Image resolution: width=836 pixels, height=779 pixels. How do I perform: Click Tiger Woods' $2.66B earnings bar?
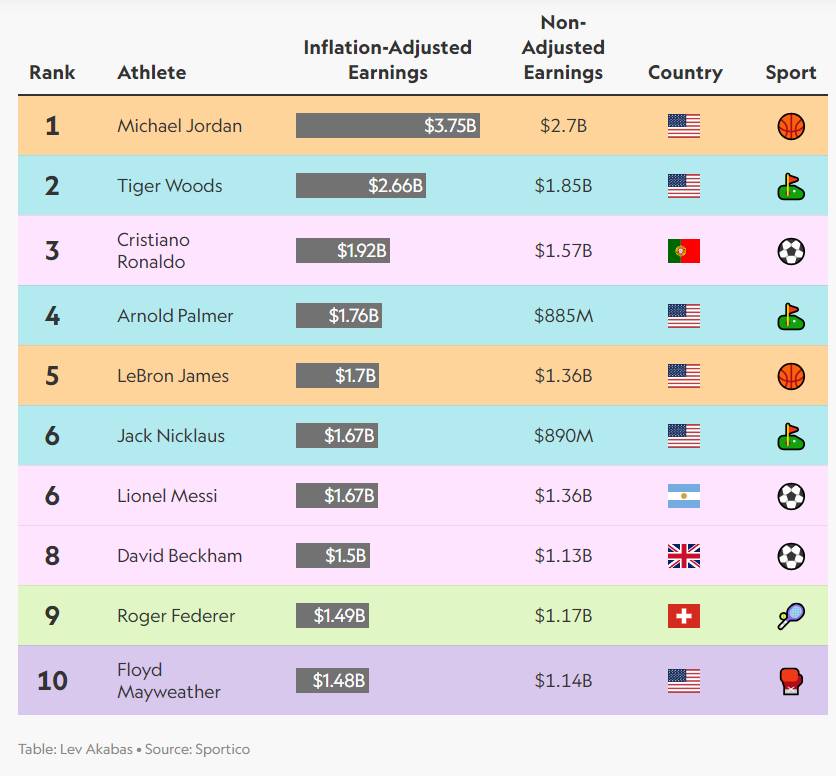click(x=361, y=186)
